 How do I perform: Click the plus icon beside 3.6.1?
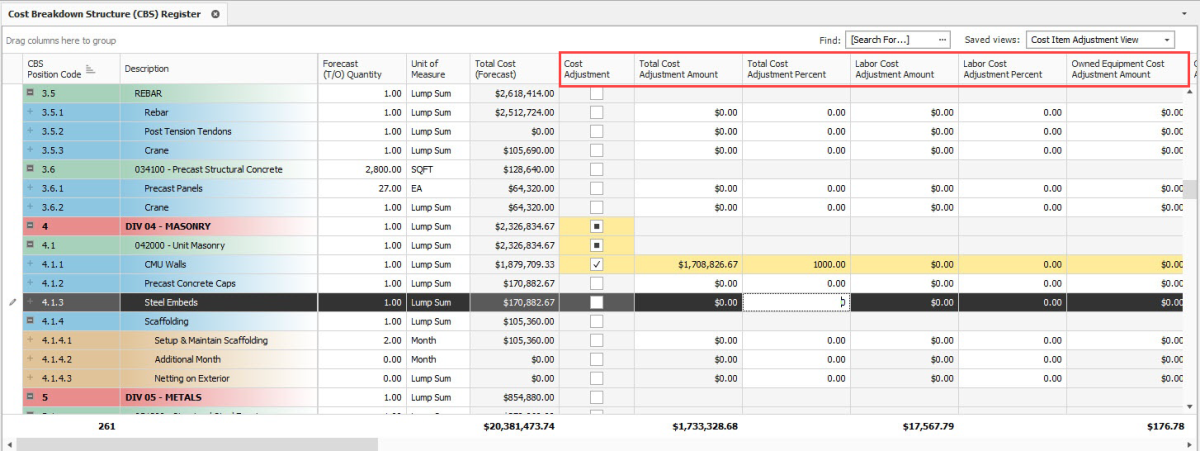(x=31, y=188)
